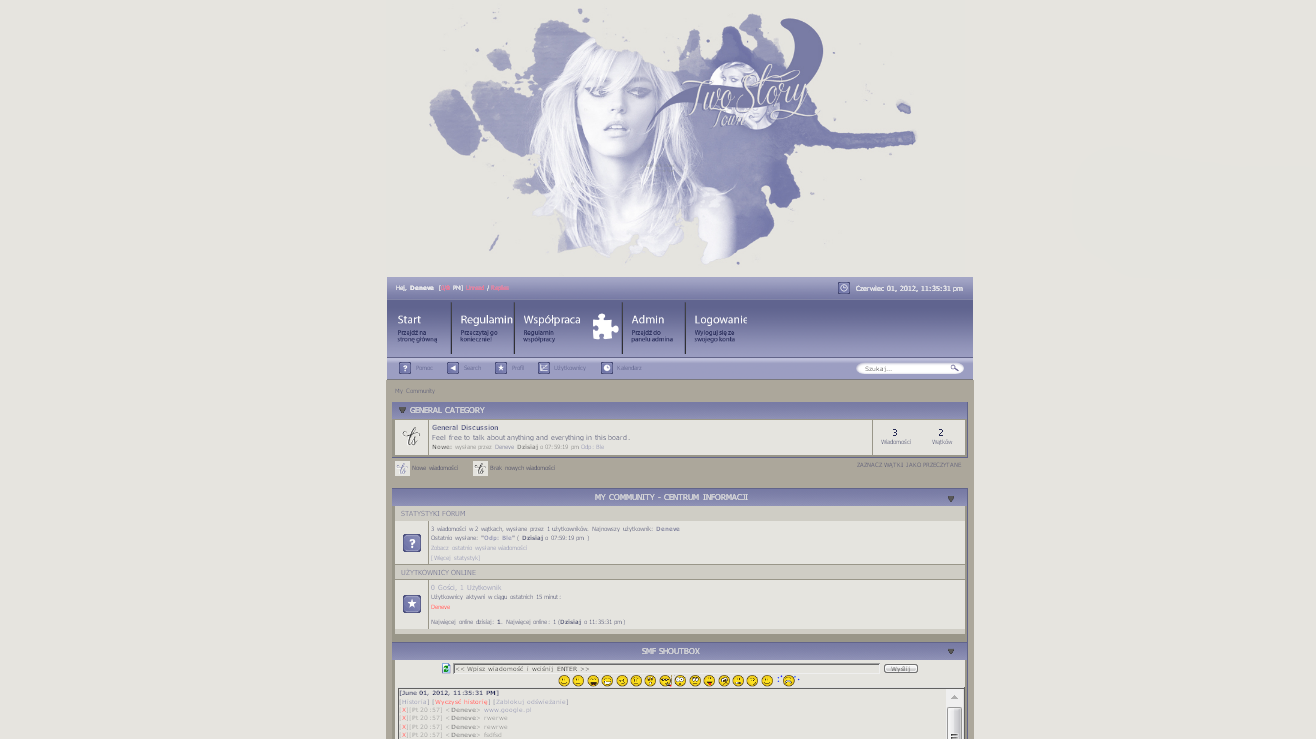Image resolution: width=1316 pixels, height=739 pixels.
Task: Click the General Discussion board icon
Action: pos(411,437)
